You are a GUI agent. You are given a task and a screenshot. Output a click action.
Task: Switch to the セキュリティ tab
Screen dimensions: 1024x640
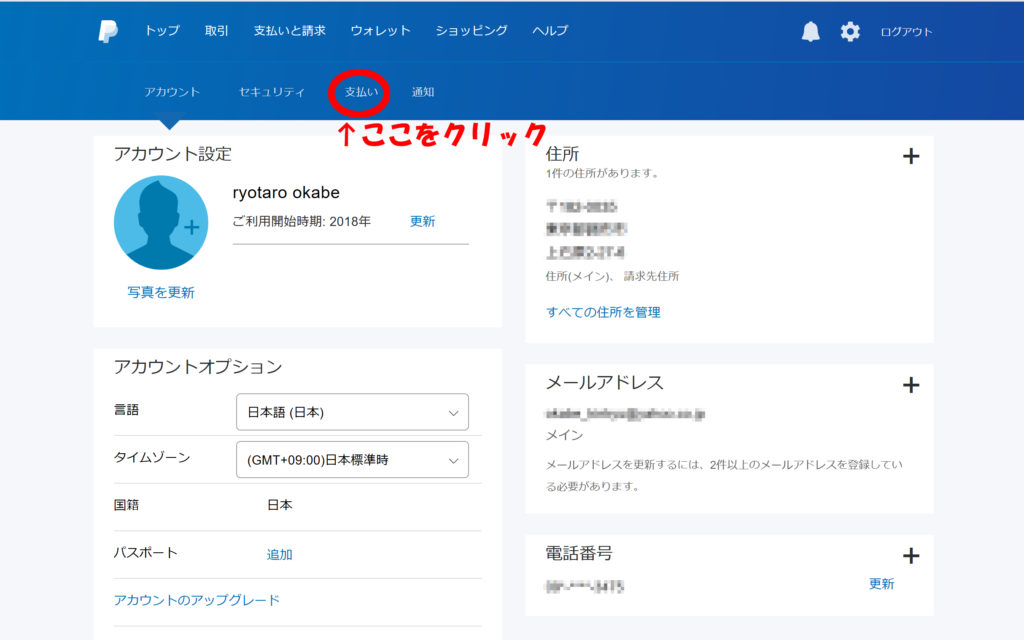tap(272, 92)
